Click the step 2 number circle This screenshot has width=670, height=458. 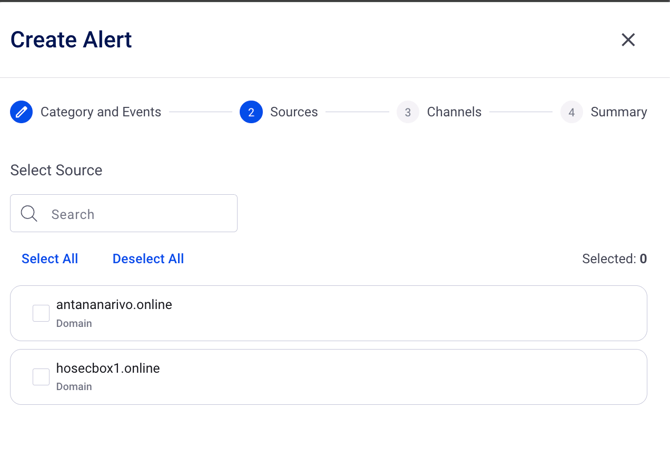(x=251, y=112)
